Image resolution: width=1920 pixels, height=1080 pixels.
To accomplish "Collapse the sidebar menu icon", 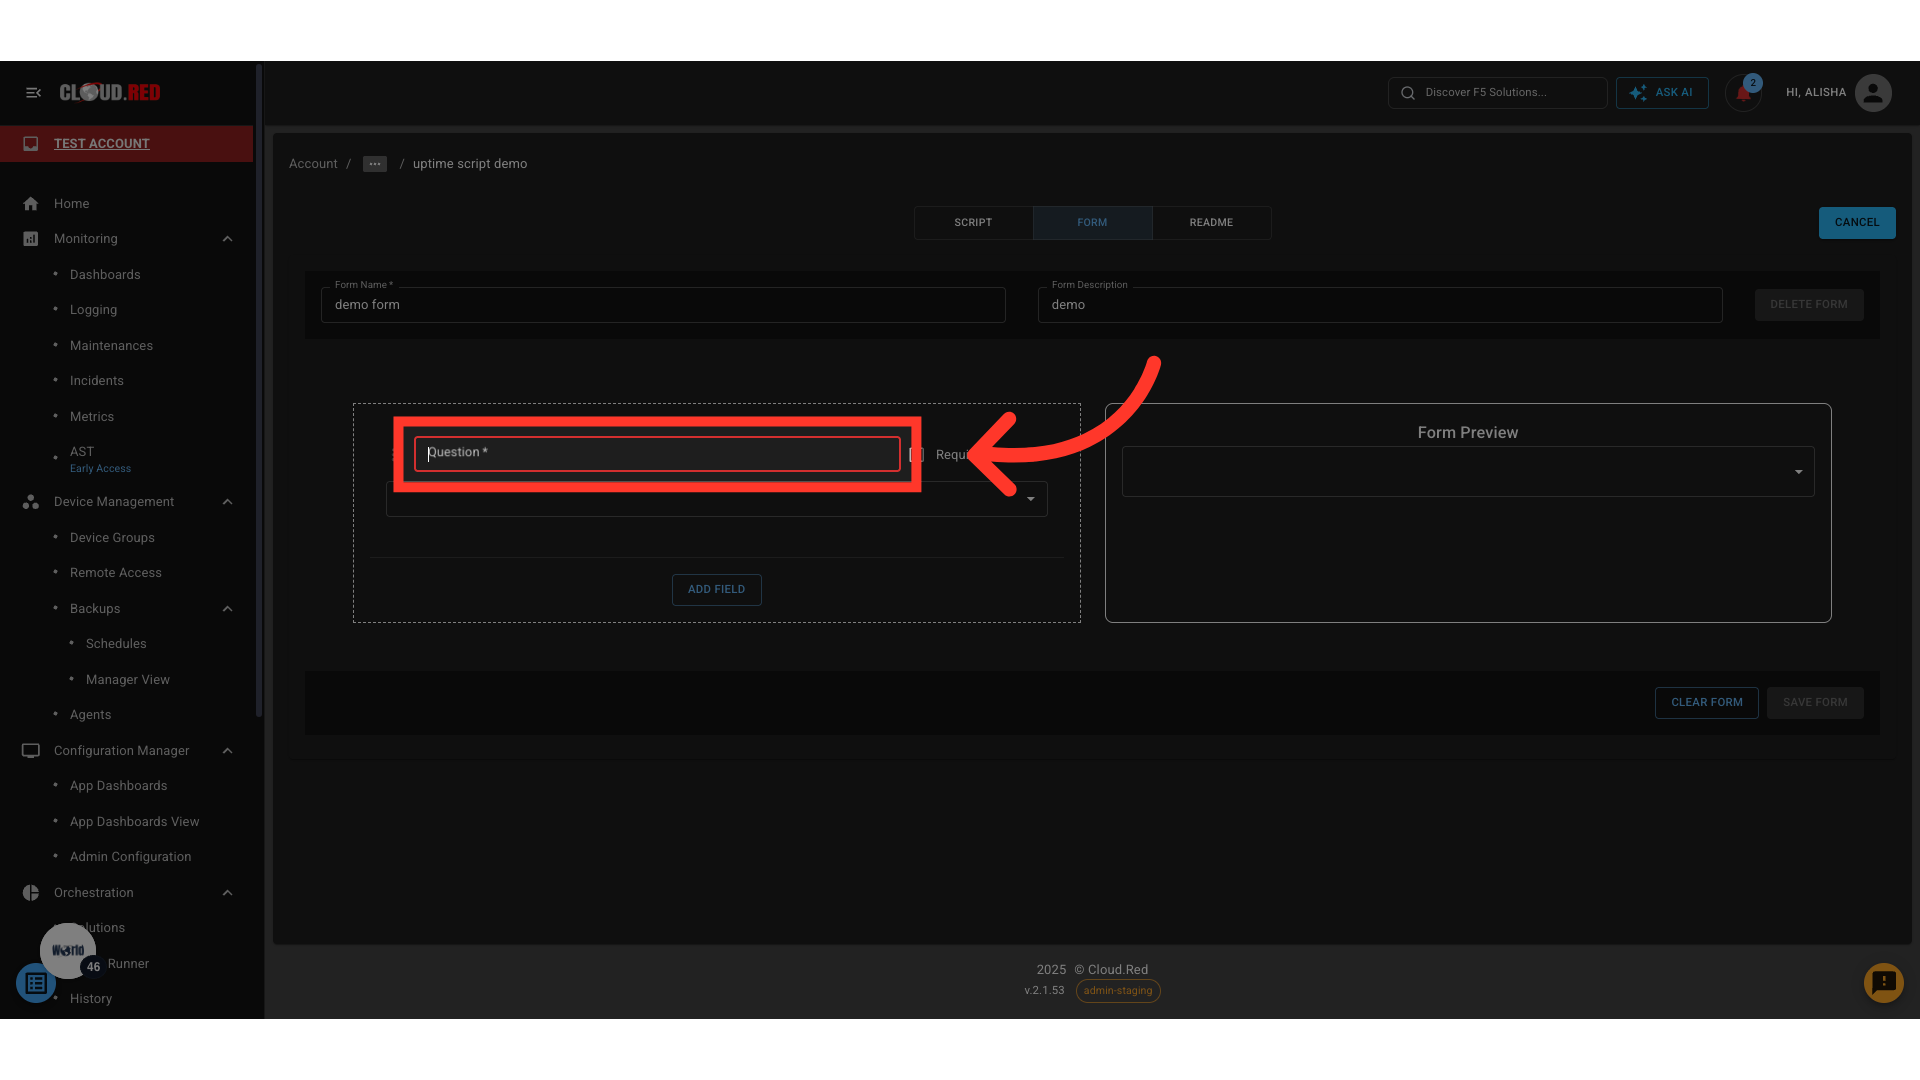I will coord(33,93).
